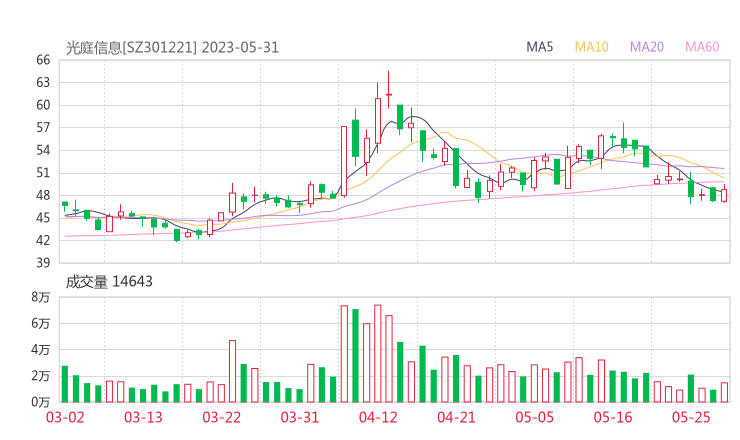Click the 04-21 date axis label
The height and width of the screenshot is (440, 740).
(x=456, y=417)
